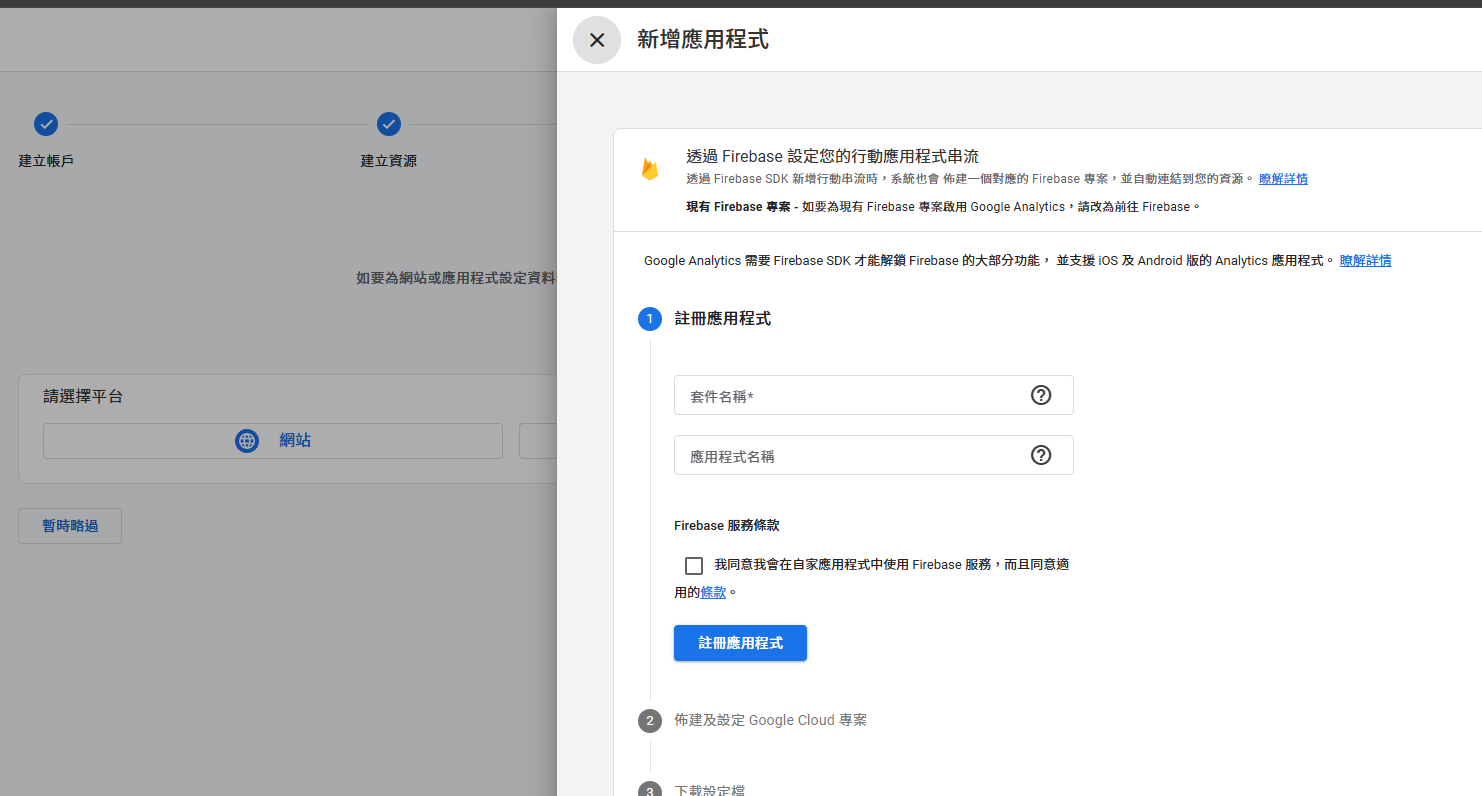Click the Firebase 服務條款 heading
The height and width of the screenshot is (796, 1482).
(727, 526)
